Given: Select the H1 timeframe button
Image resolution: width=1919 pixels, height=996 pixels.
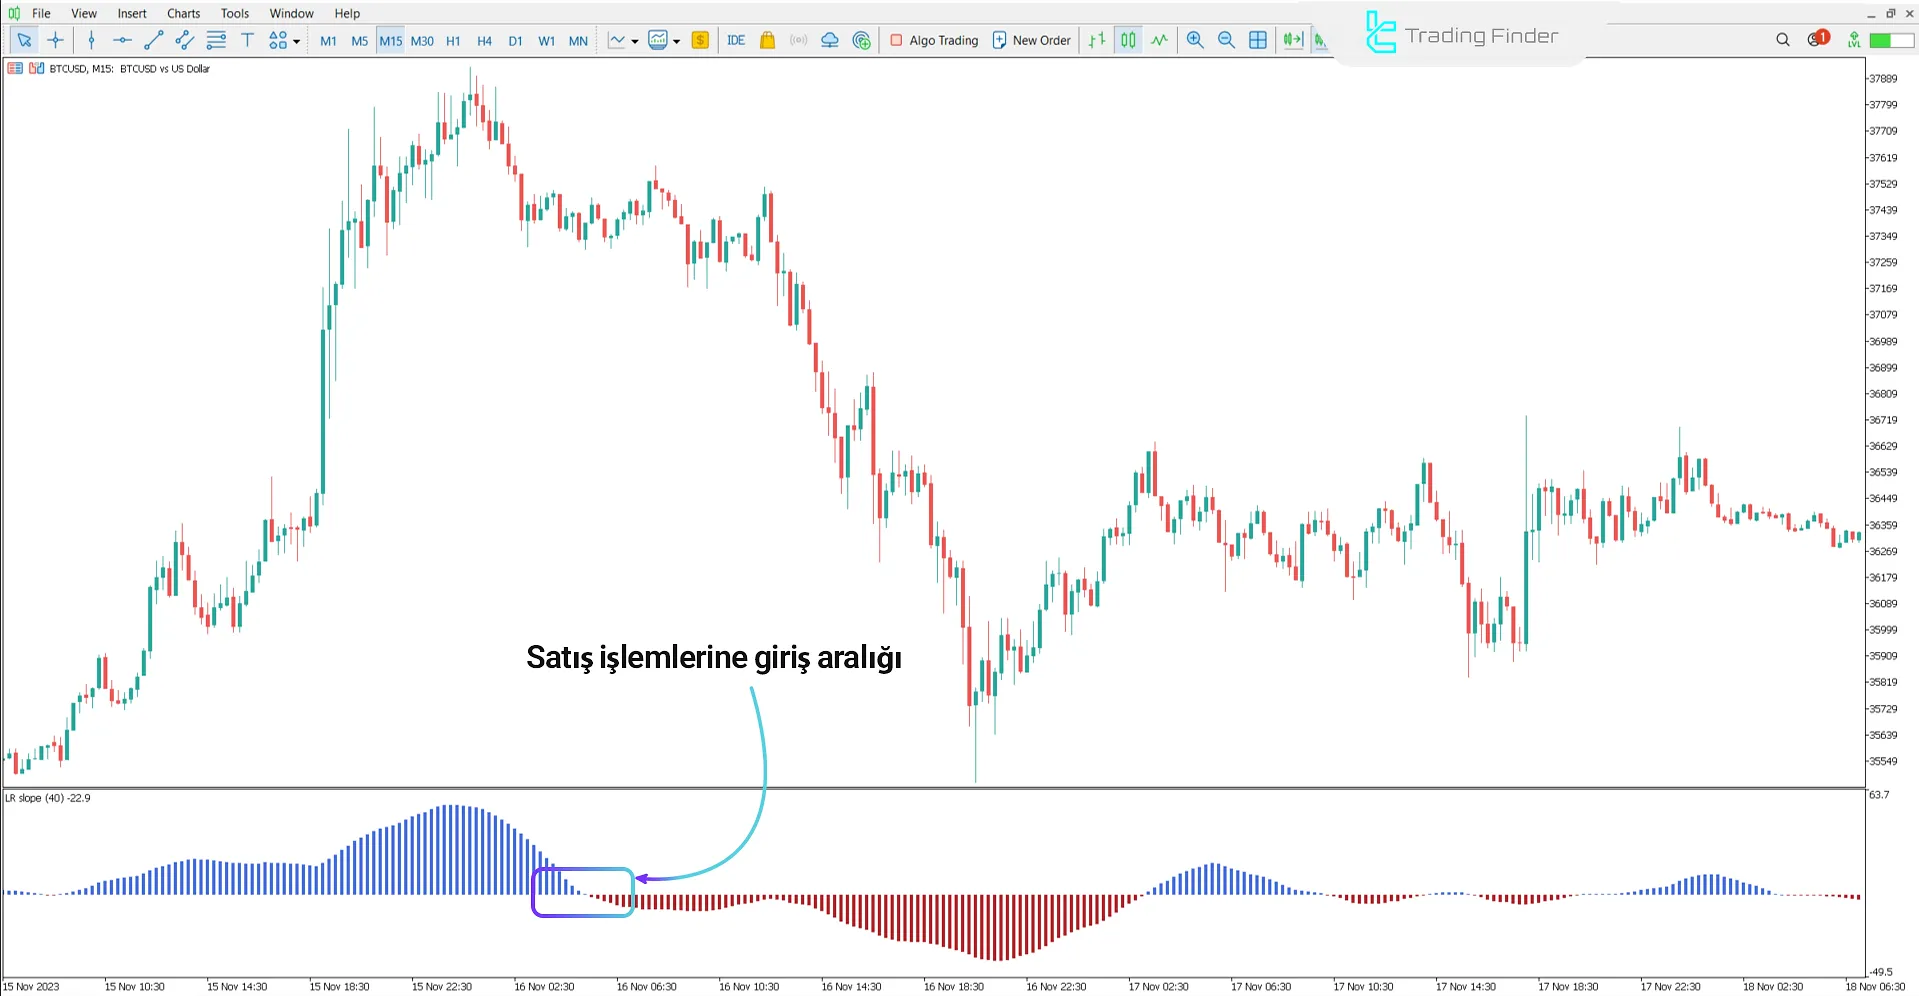Looking at the screenshot, I should pyautogui.click(x=453, y=41).
